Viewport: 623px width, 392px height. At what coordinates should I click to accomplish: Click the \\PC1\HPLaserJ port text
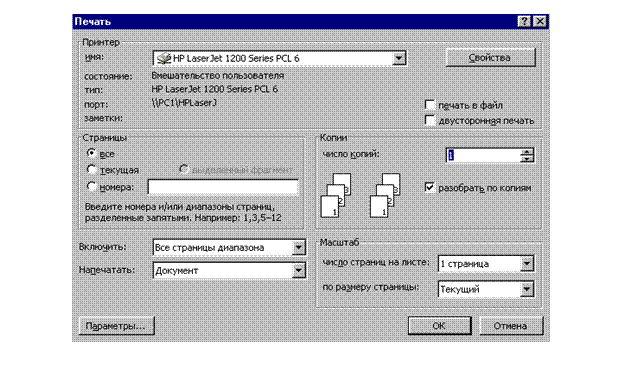tap(184, 103)
